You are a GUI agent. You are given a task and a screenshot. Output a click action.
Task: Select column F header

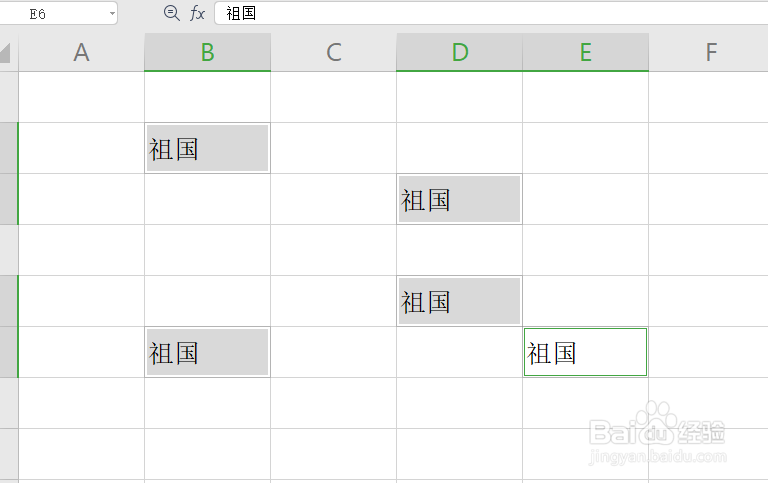click(x=709, y=52)
